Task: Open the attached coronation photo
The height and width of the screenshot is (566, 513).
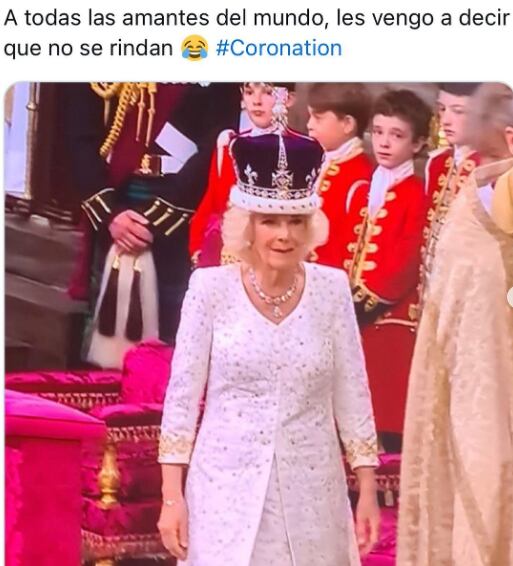Action: point(258,324)
